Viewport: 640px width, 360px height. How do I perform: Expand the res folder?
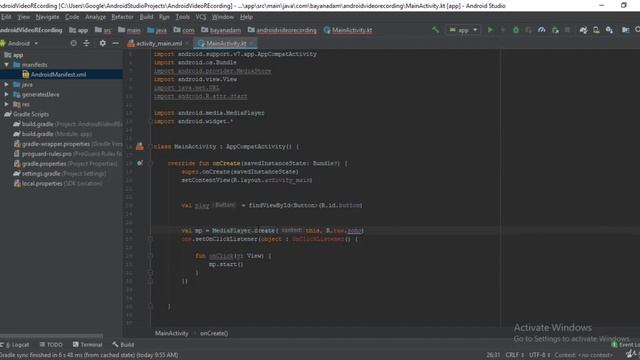(x=7, y=104)
